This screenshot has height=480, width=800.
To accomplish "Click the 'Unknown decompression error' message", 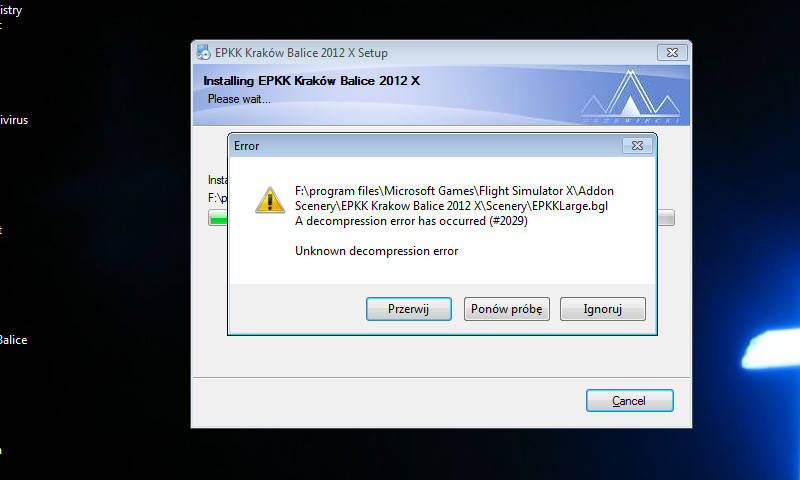I will [377, 251].
